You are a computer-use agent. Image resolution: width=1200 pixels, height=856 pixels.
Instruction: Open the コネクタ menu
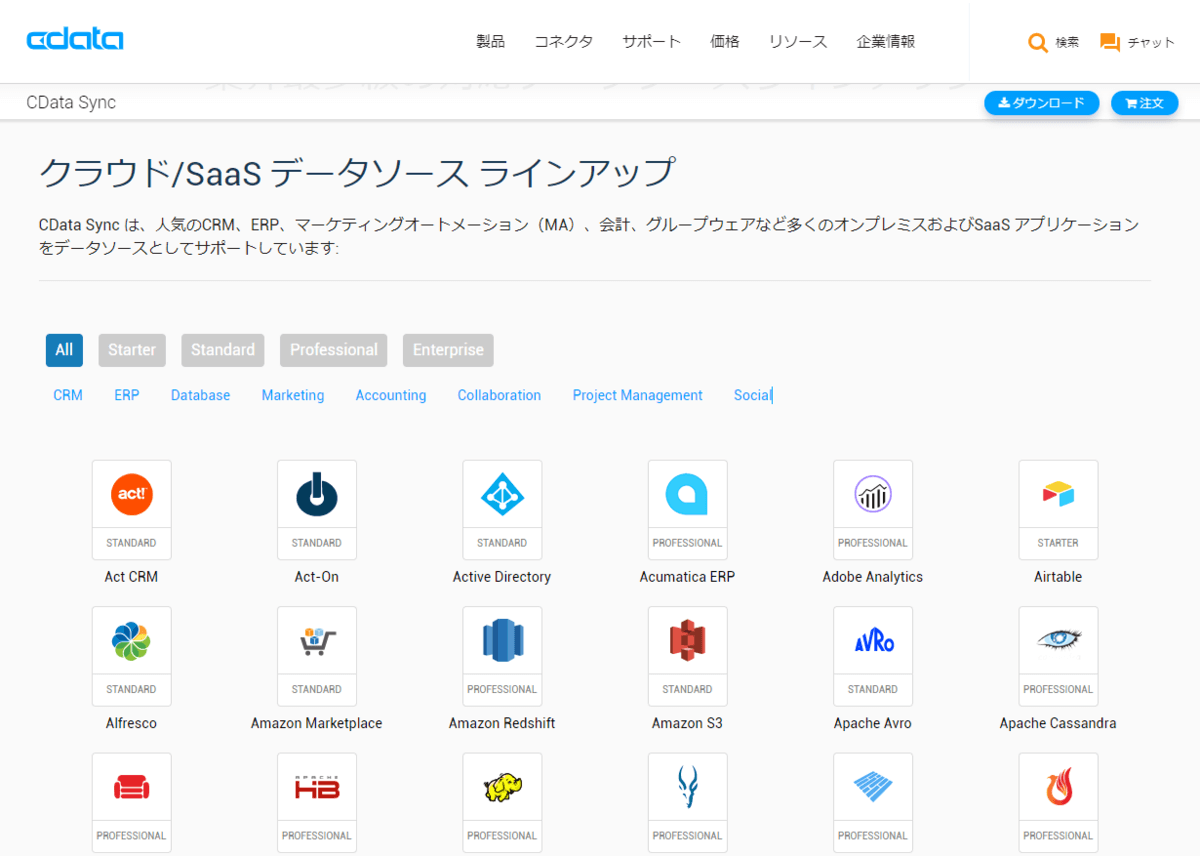(563, 41)
